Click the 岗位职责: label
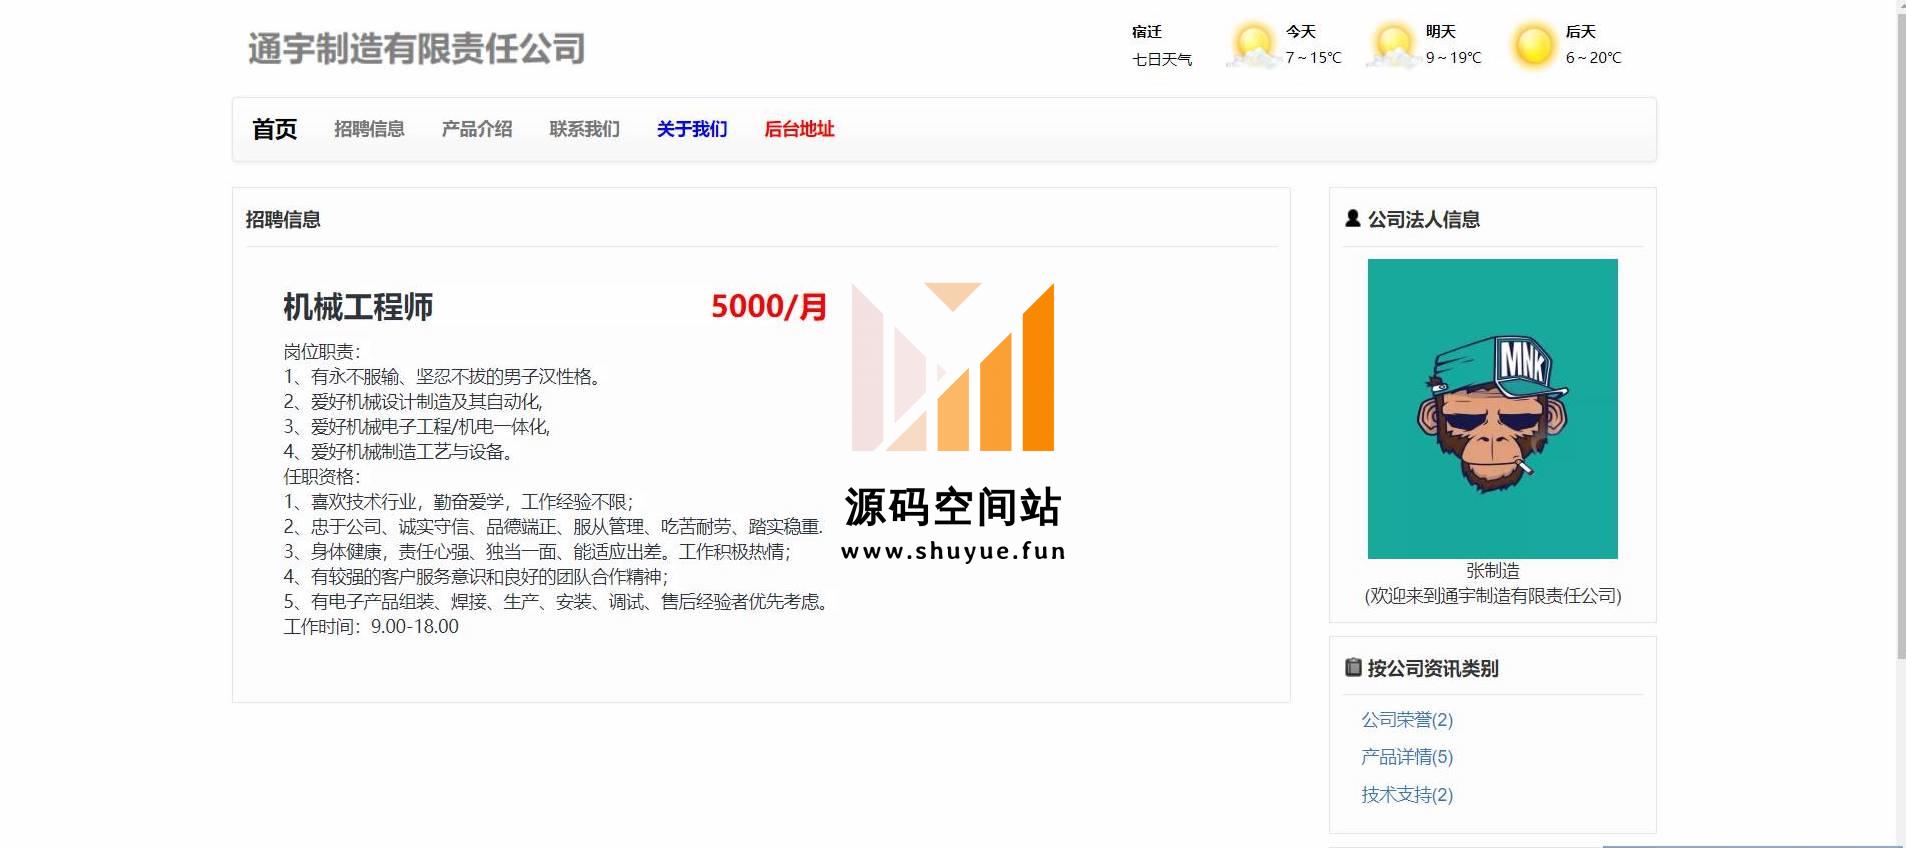 point(322,352)
